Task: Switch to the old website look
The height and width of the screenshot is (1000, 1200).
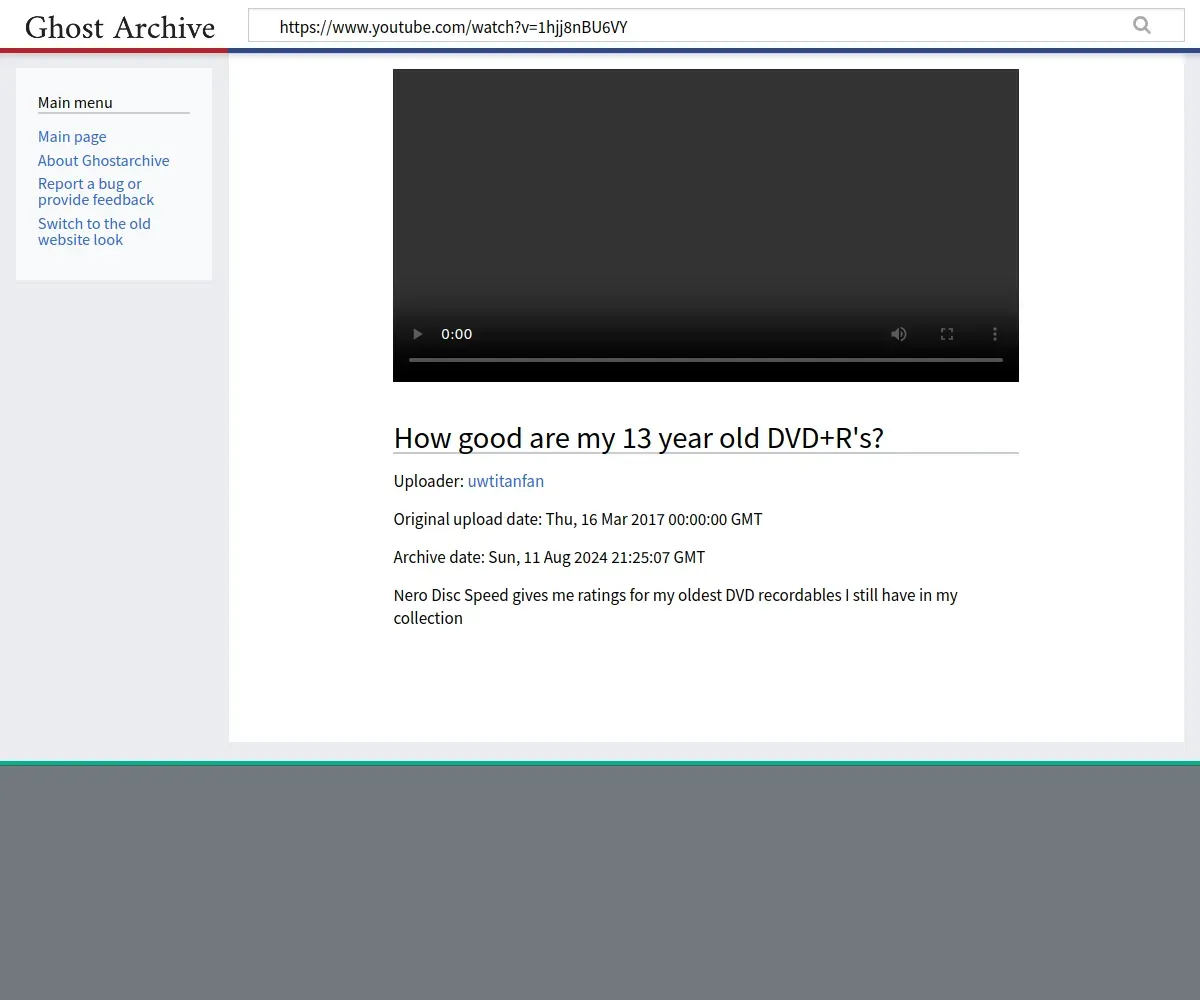Action: (94, 232)
